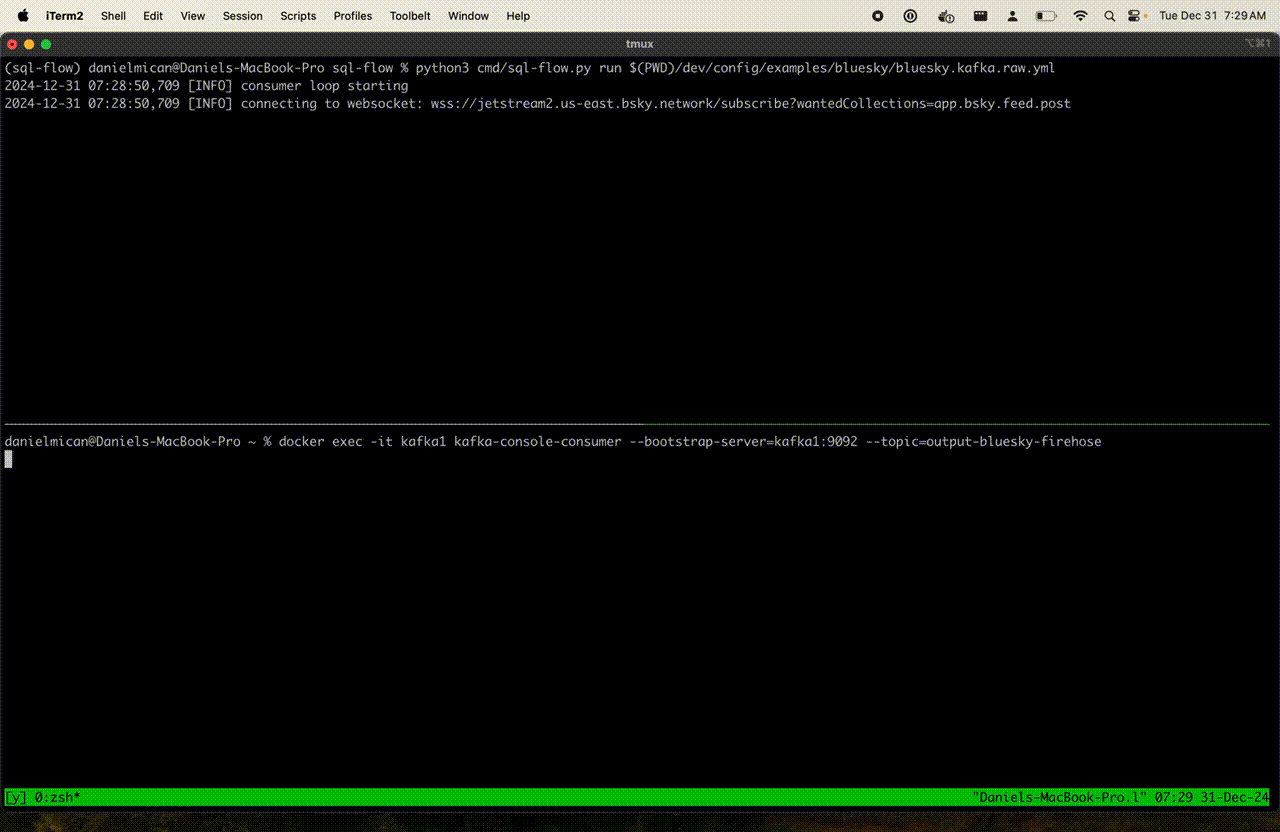Open the Apple menu

pos(23,16)
